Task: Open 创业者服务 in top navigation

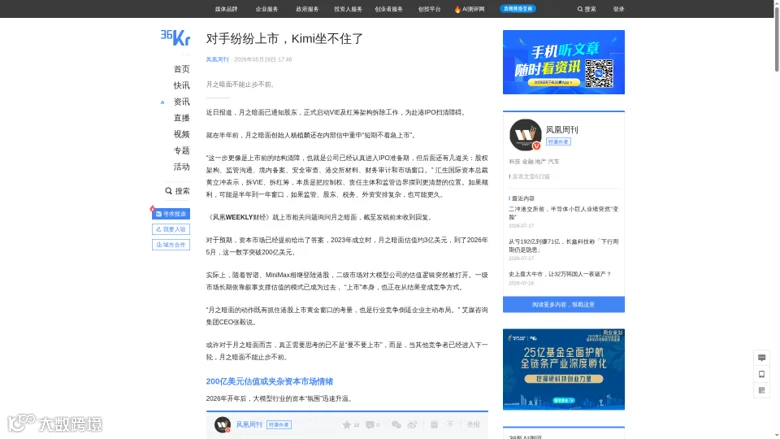Action: (x=389, y=9)
